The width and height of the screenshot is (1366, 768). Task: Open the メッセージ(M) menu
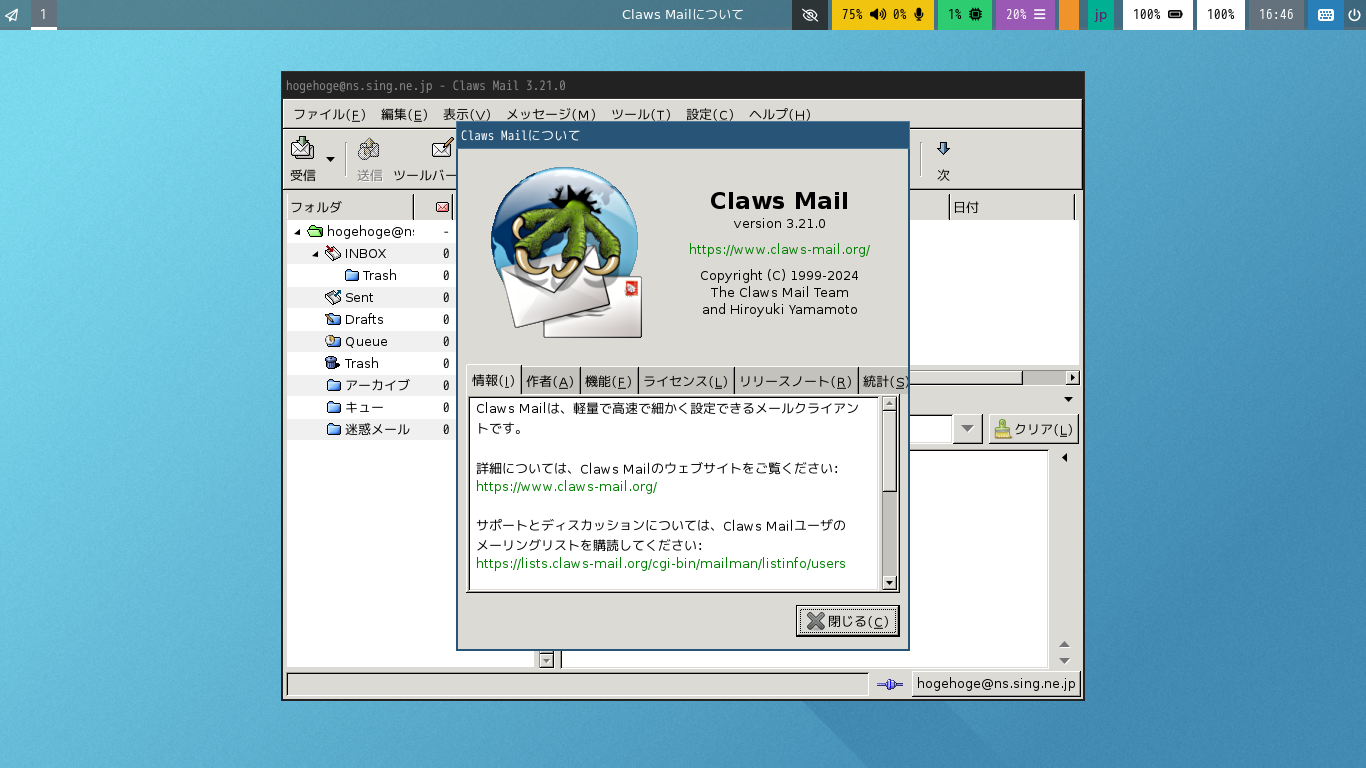[550, 114]
